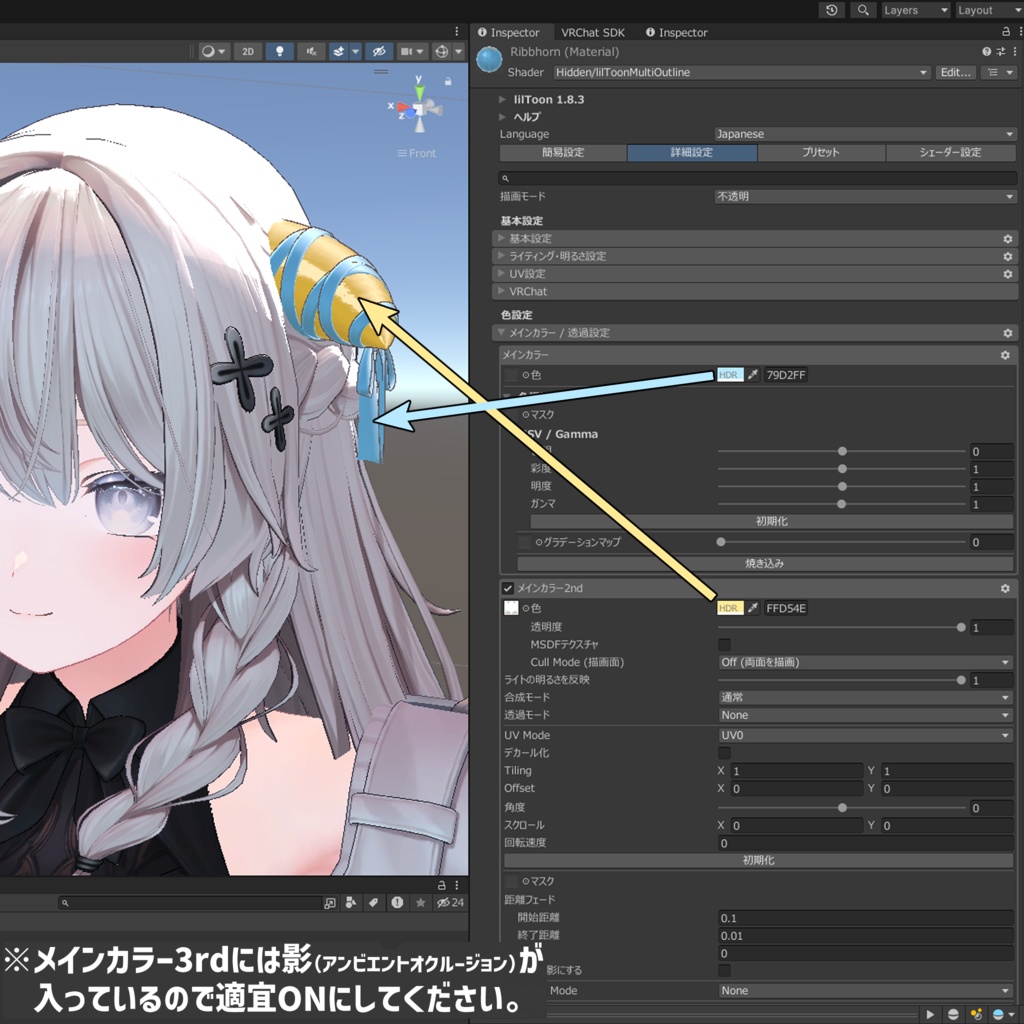Open gear menu for メインカラー / 透過設定
1024x1024 pixels.
click(1007, 333)
